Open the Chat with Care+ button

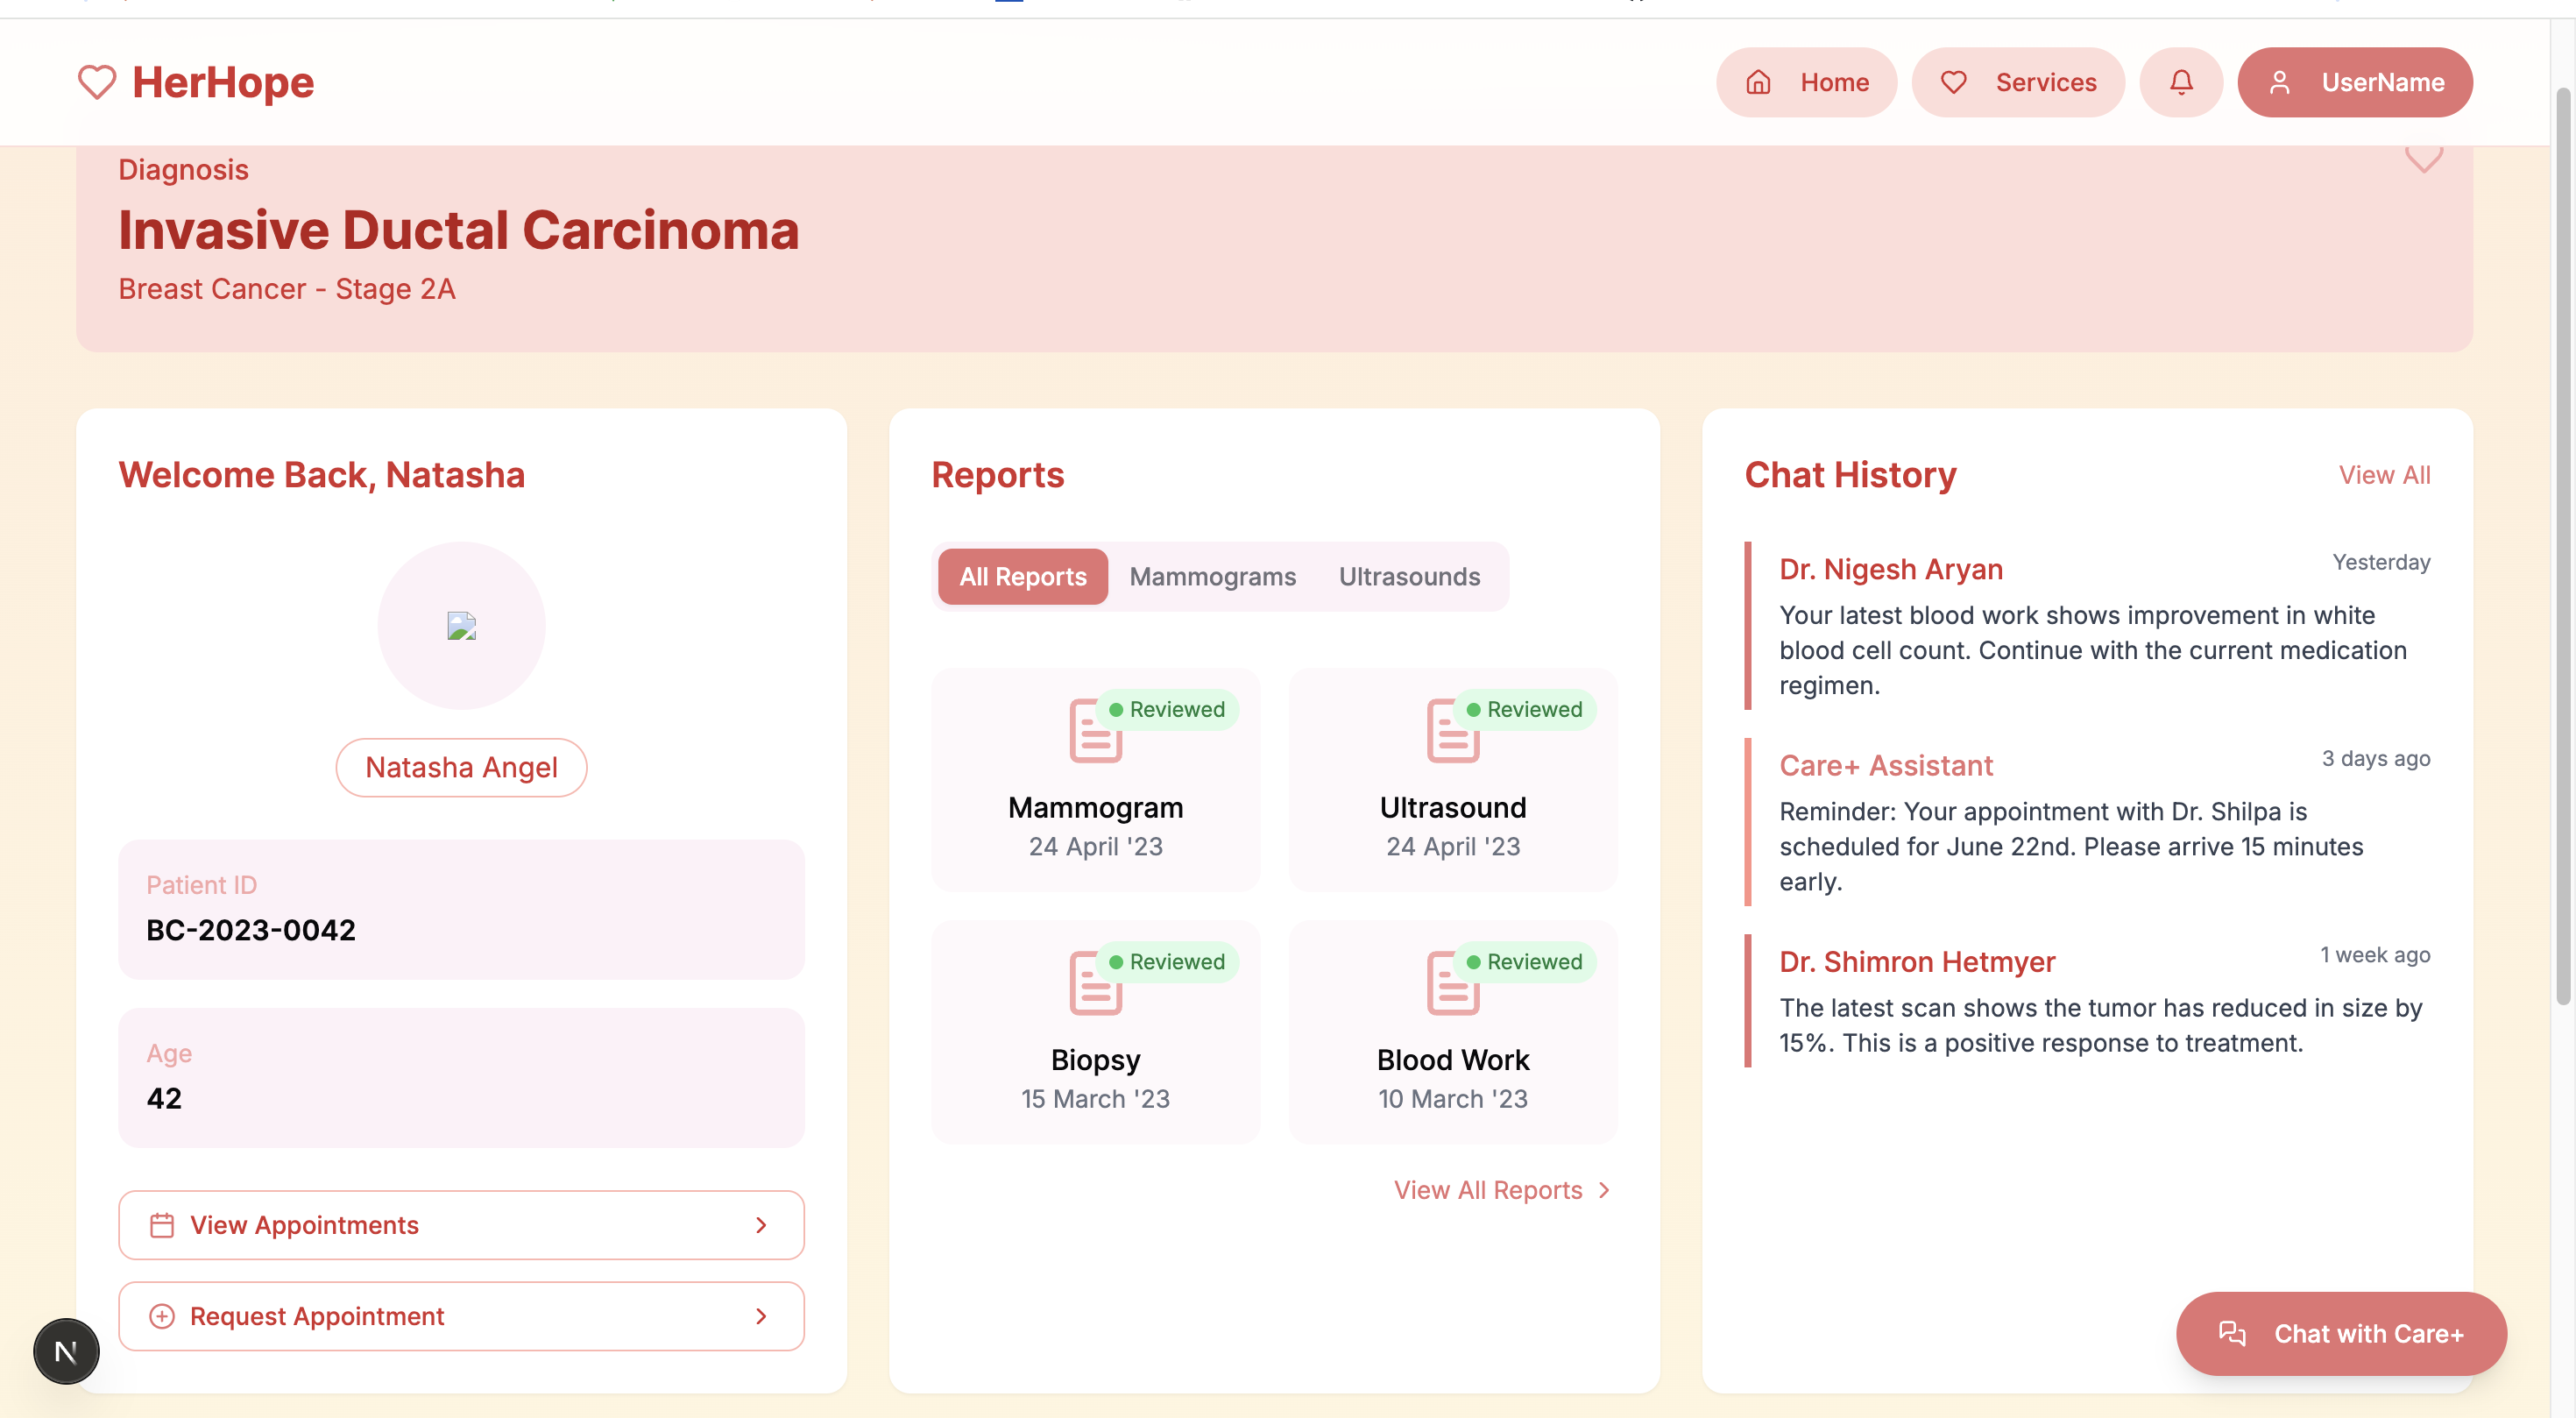(x=2340, y=1333)
